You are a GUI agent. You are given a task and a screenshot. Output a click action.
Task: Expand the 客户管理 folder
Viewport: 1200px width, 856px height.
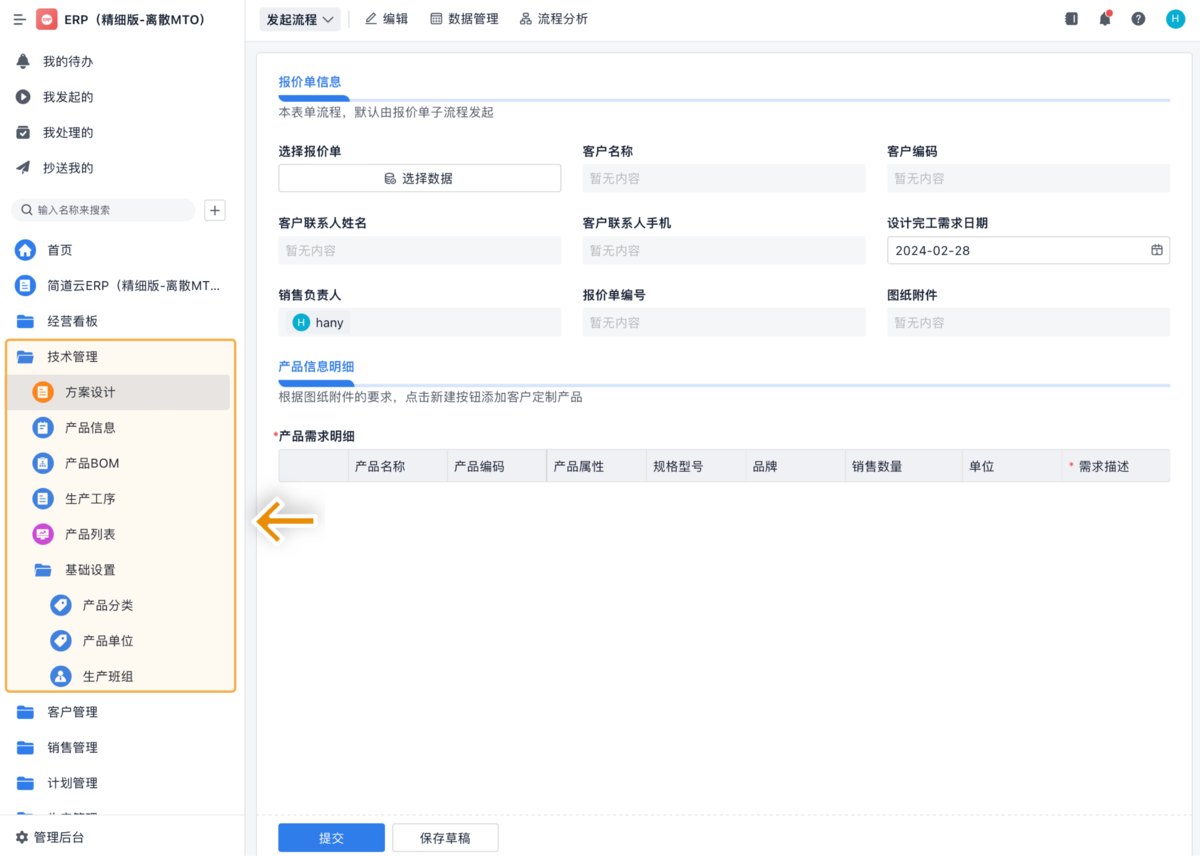click(72, 712)
